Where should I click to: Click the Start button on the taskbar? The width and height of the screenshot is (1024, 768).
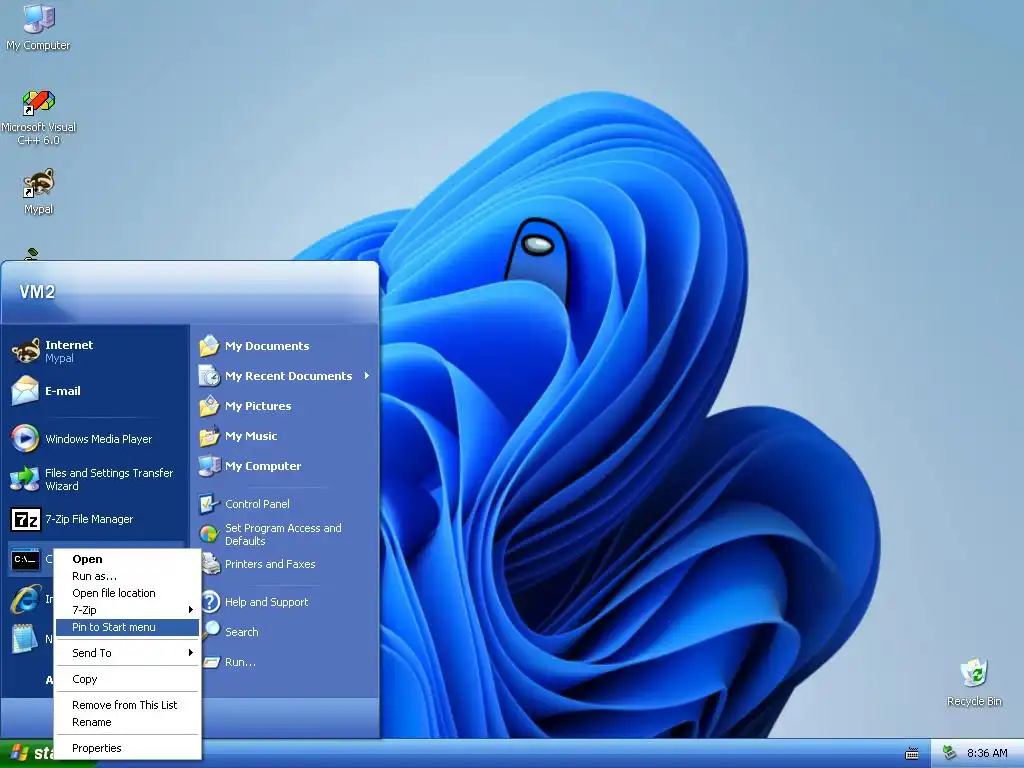[x=26, y=754]
